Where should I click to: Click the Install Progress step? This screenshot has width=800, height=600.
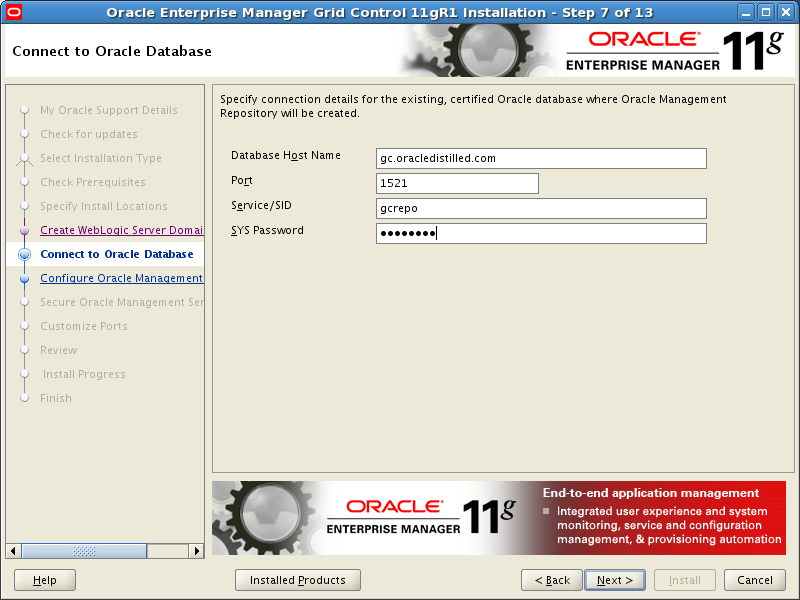(84, 374)
